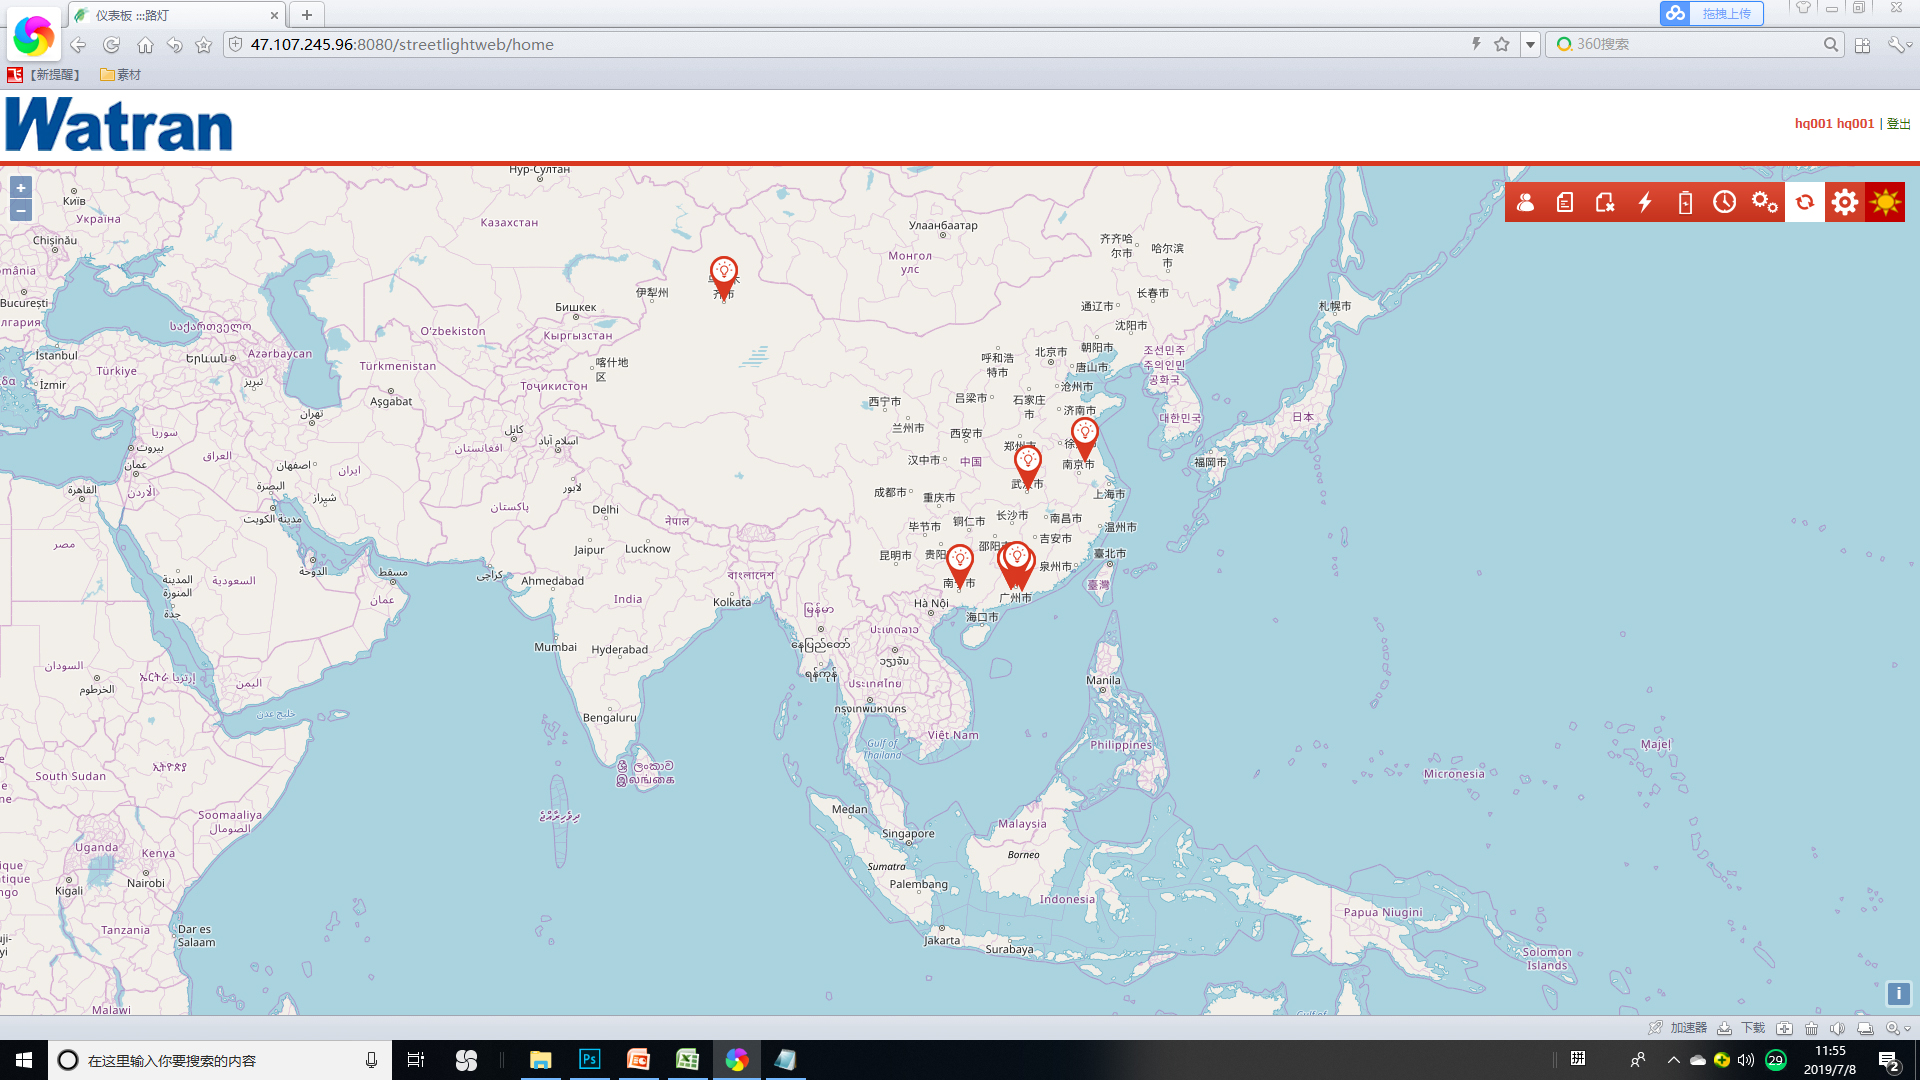
Task: Click the 360搜索 search input field
Action: tap(1690, 45)
